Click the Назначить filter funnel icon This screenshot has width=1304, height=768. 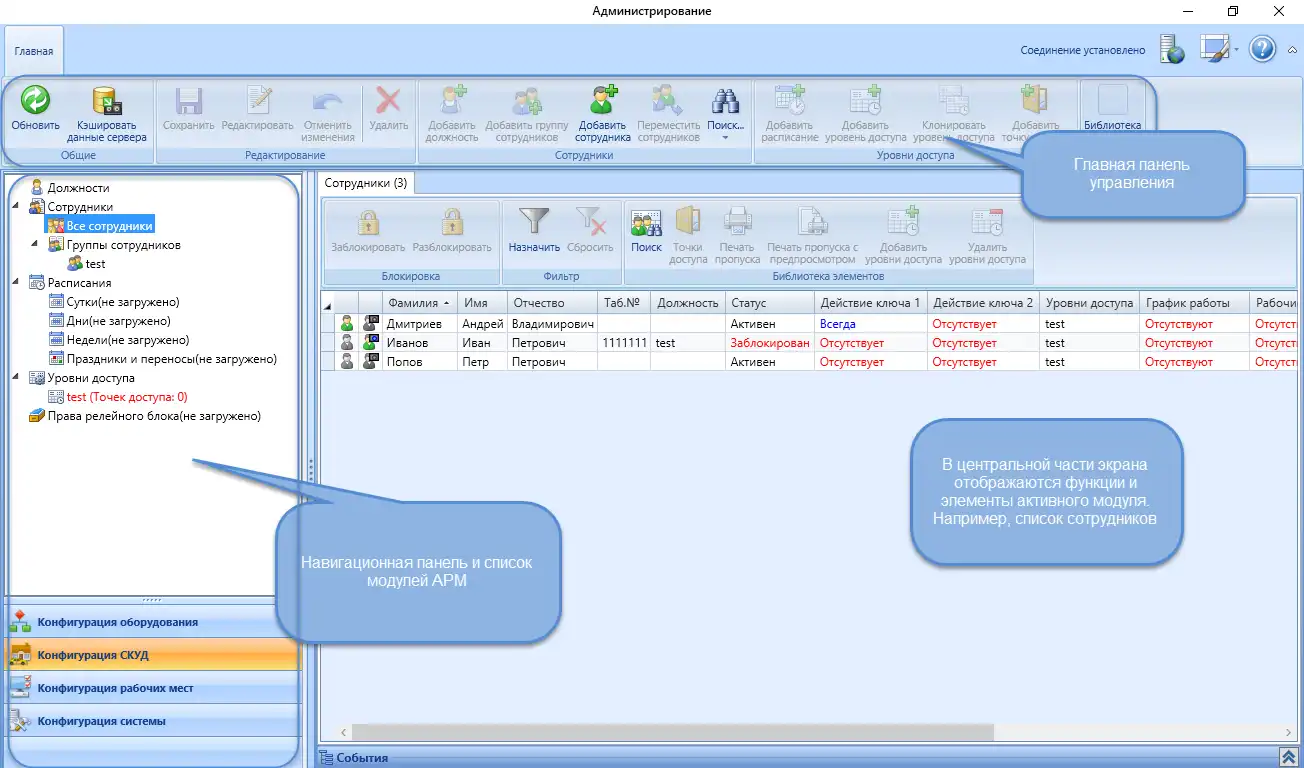click(534, 223)
